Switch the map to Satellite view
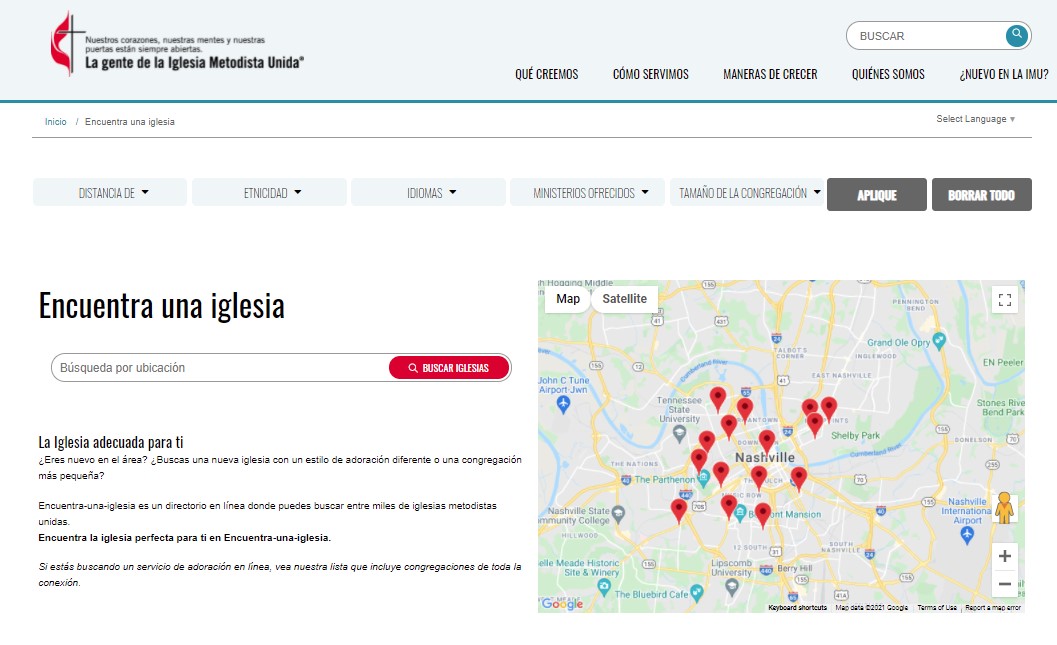Screen dimensions: 1057x645 click(624, 299)
